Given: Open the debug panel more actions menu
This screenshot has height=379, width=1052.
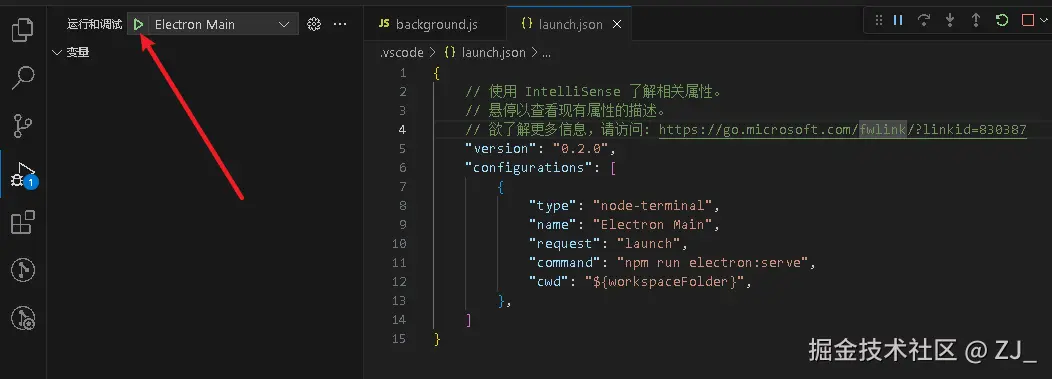Looking at the screenshot, I should pos(340,25).
